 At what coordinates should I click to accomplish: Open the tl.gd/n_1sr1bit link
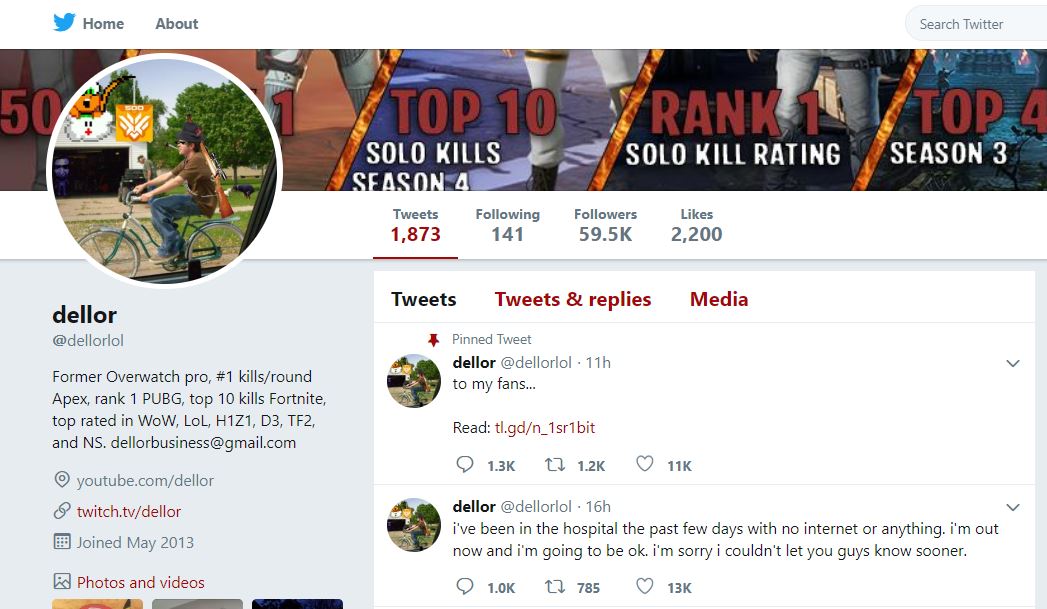545,427
